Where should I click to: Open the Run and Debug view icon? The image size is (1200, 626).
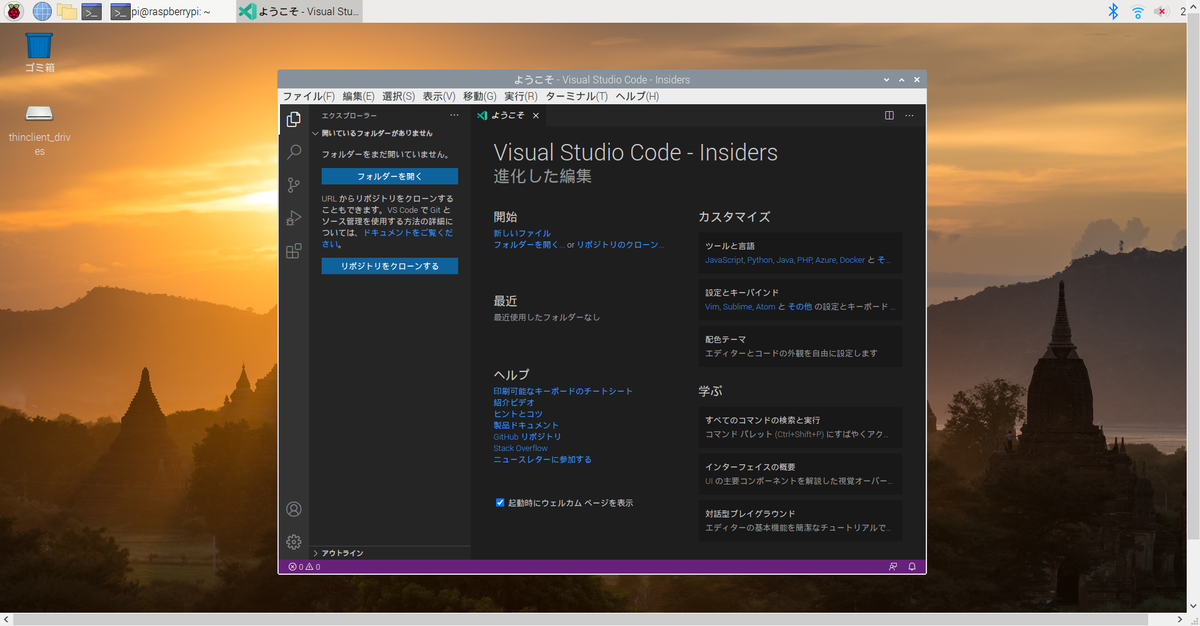(293, 218)
